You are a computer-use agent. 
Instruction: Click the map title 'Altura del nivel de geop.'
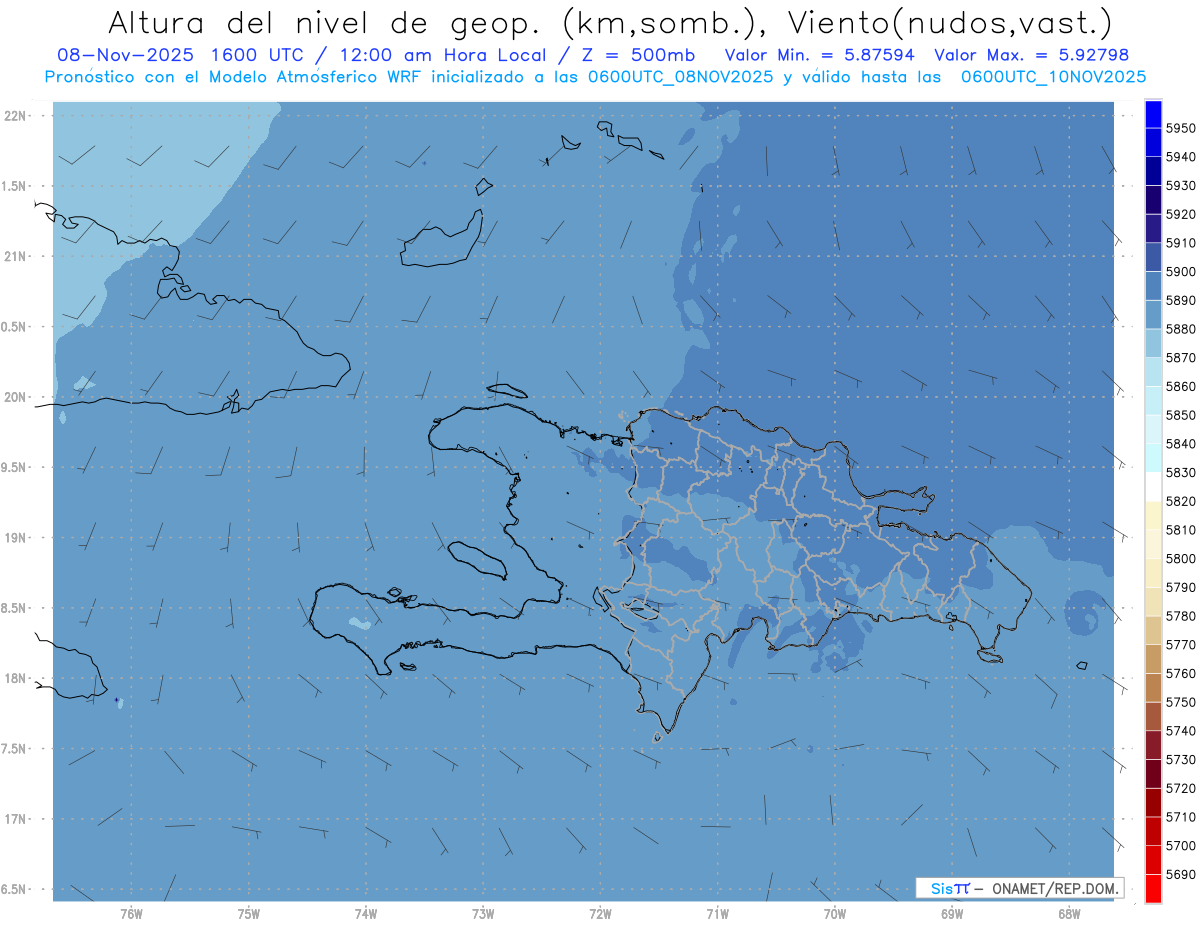324,23
